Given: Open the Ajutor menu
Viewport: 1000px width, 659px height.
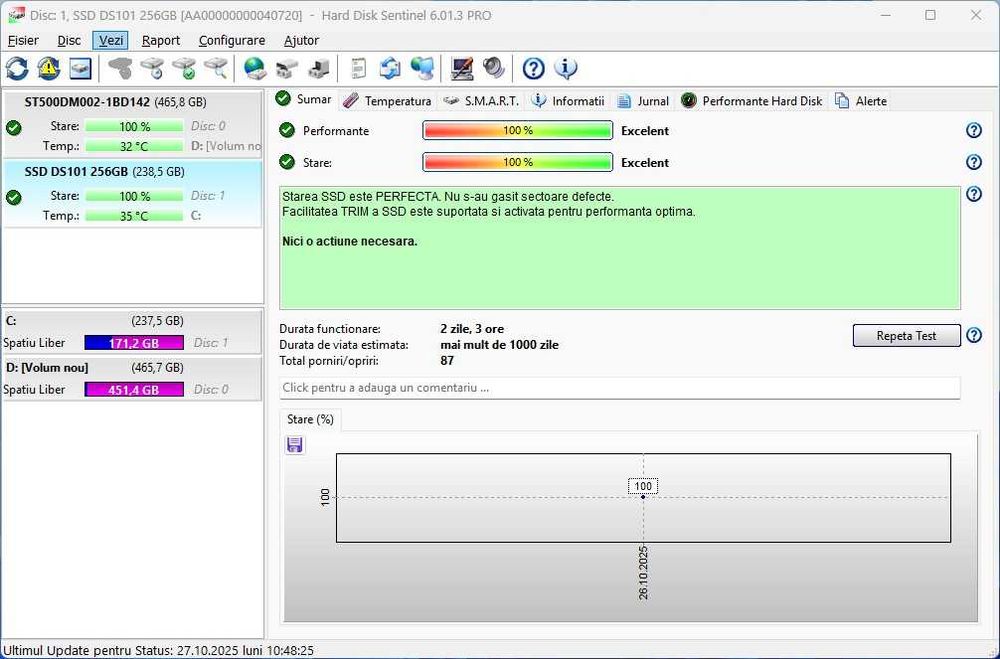Looking at the screenshot, I should coord(301,40).
